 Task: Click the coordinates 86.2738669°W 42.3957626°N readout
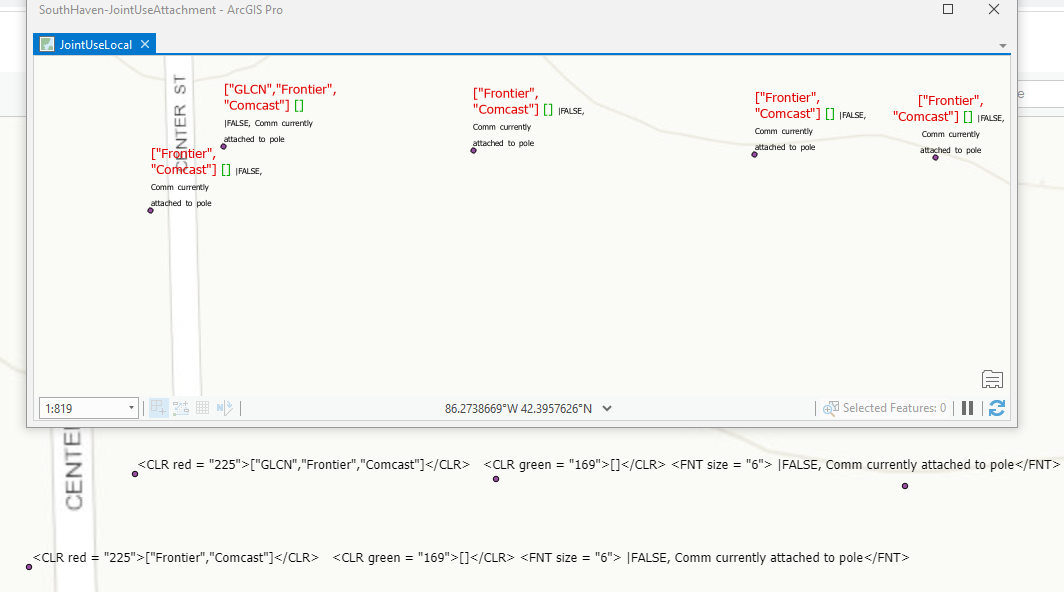518,409
